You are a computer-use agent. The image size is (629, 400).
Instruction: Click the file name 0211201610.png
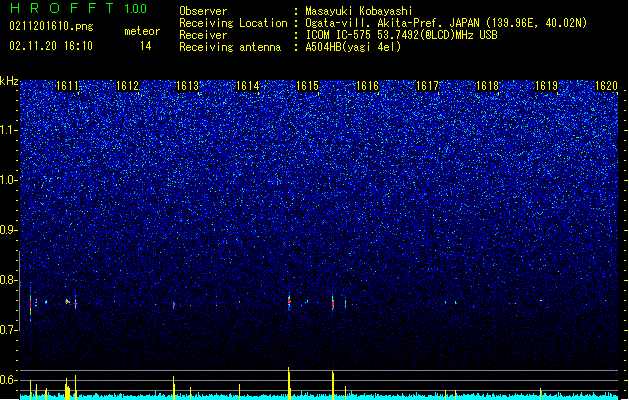click(51, 26)
